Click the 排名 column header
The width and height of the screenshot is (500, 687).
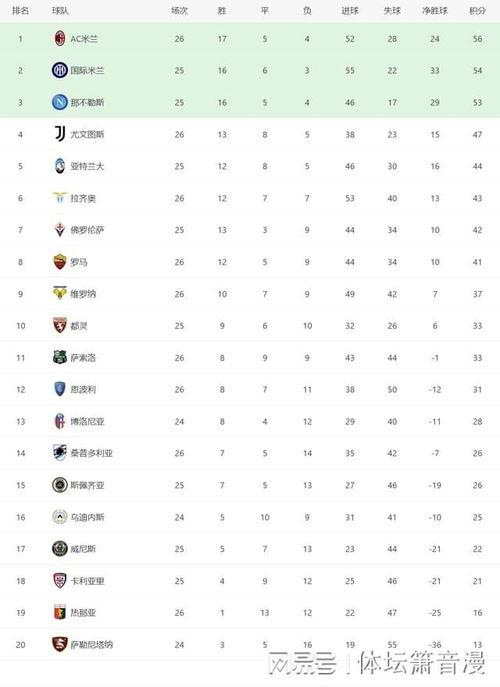tap(20, 11)
